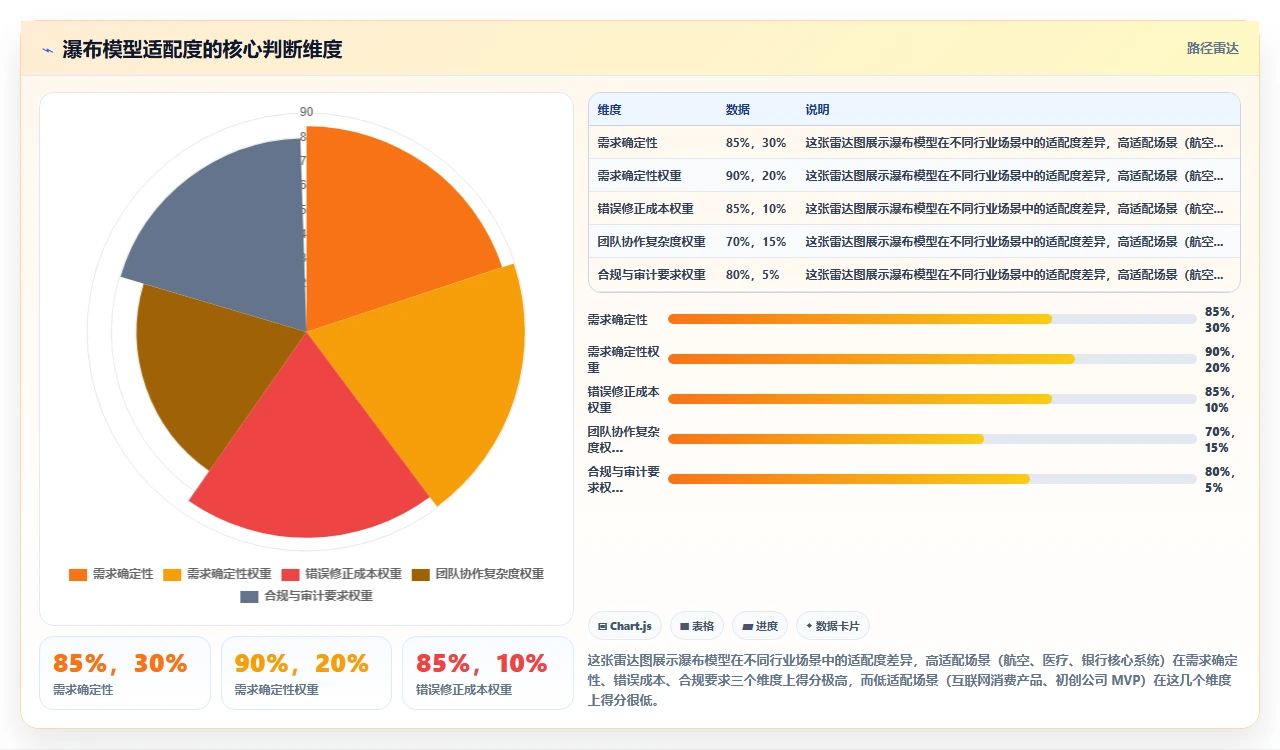
Task: Click table cell value 80%, 5%
Action: (x=752, y=275)
